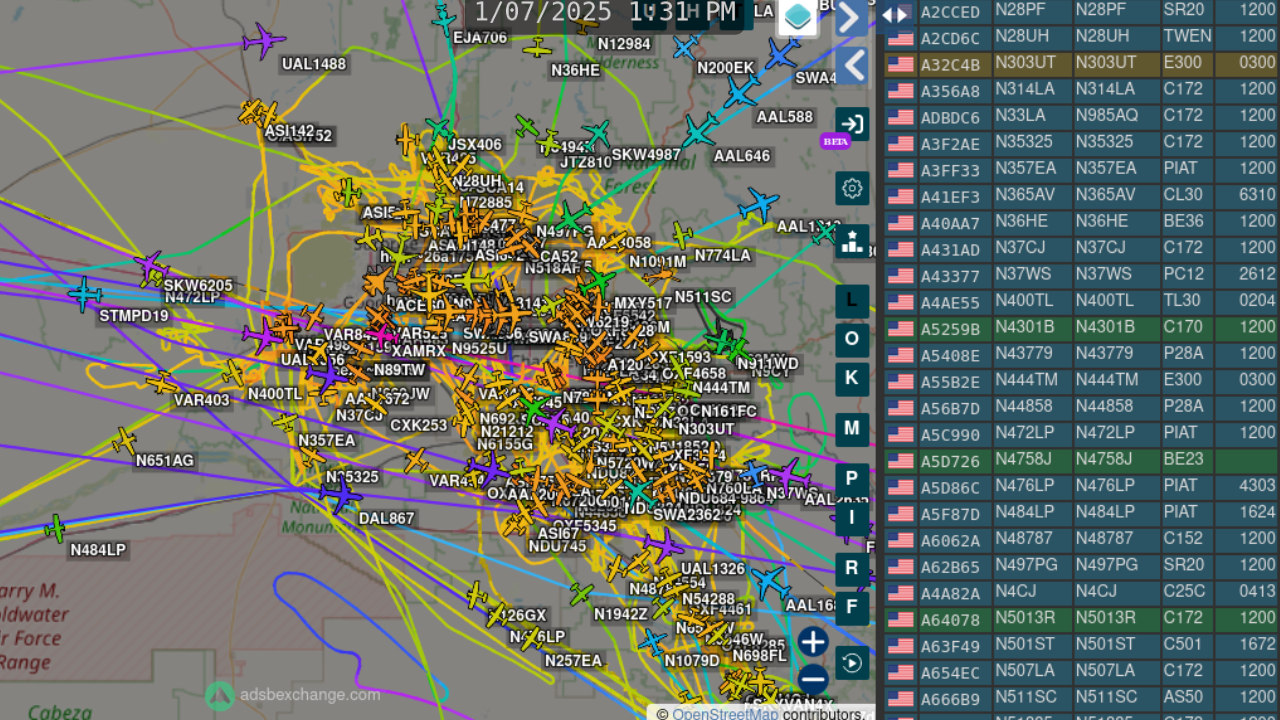
Task: Click the US flag in the A5259B row
Action: coord(901,328)
